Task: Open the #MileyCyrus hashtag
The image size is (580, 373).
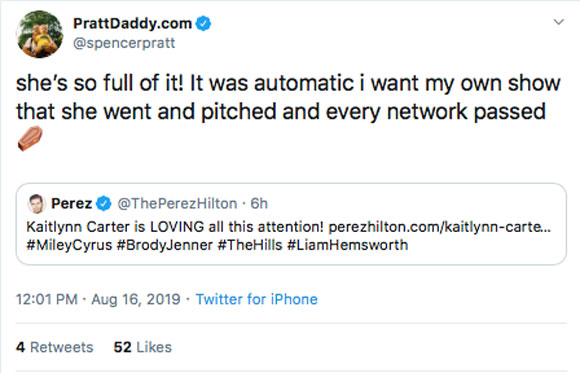Action: point(69,245)
